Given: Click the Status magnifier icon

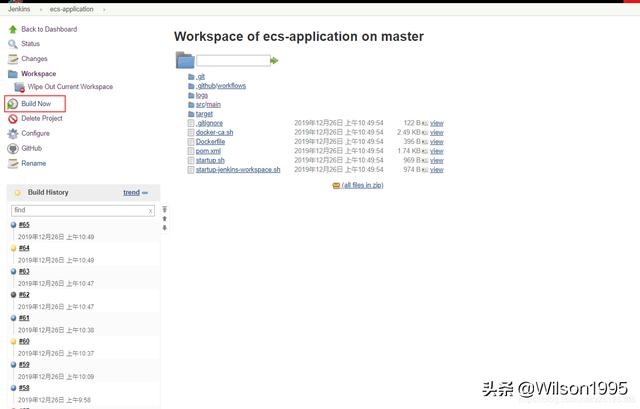Looking at the screenshot, I should tap(13, 44).
